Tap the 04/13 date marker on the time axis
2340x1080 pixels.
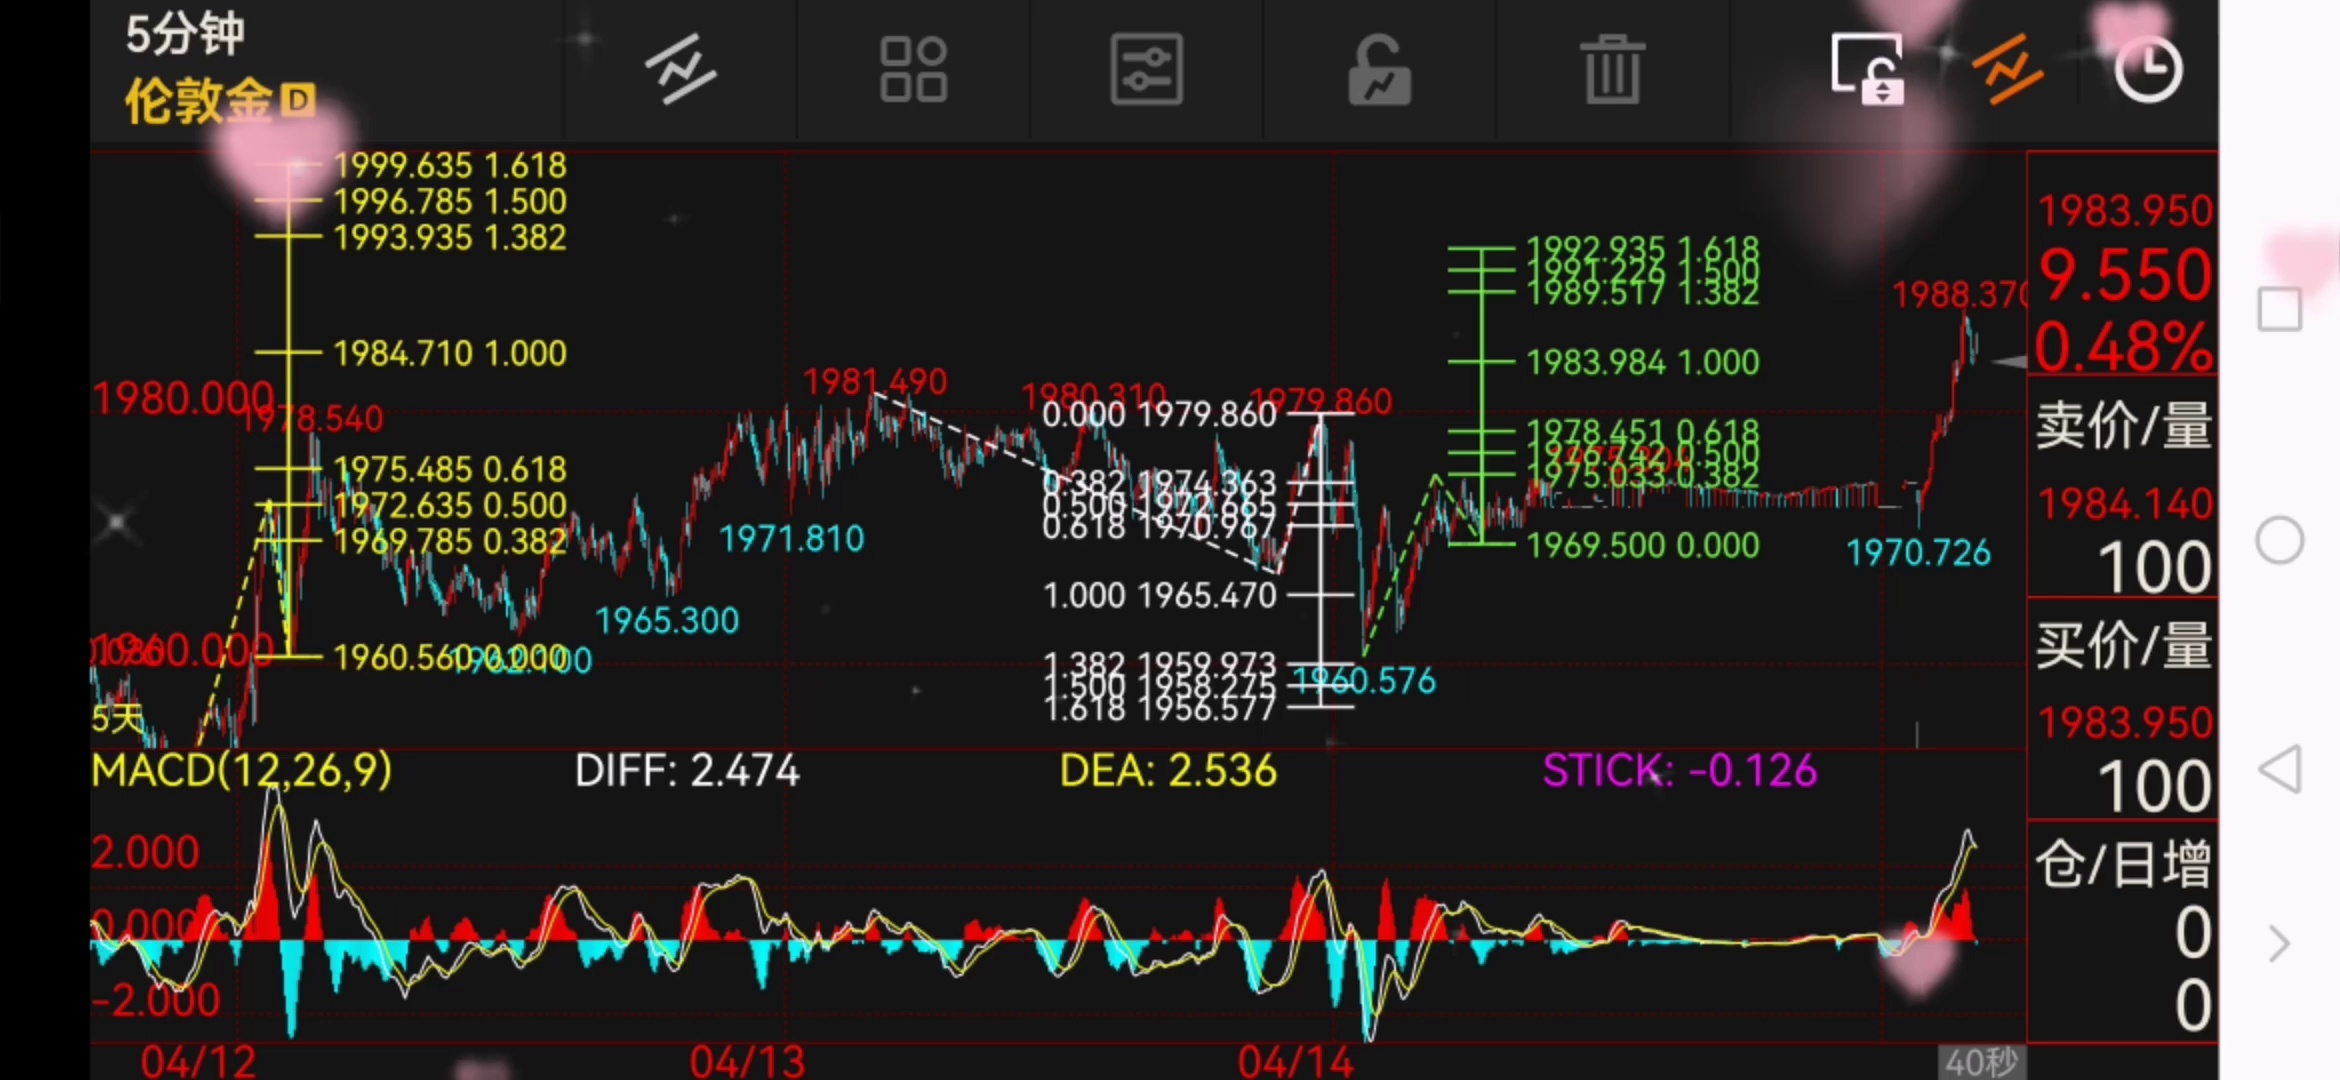coord(747,1061)
